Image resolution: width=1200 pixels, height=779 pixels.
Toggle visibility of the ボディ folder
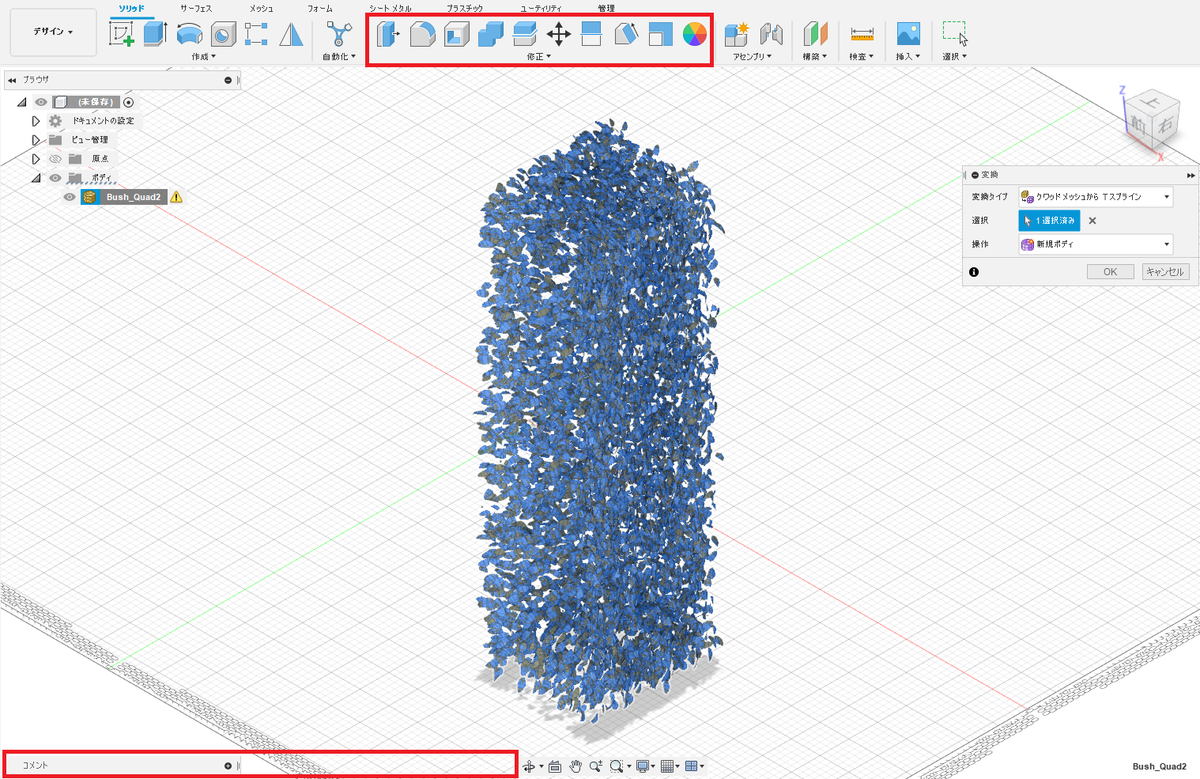[56, 178]
